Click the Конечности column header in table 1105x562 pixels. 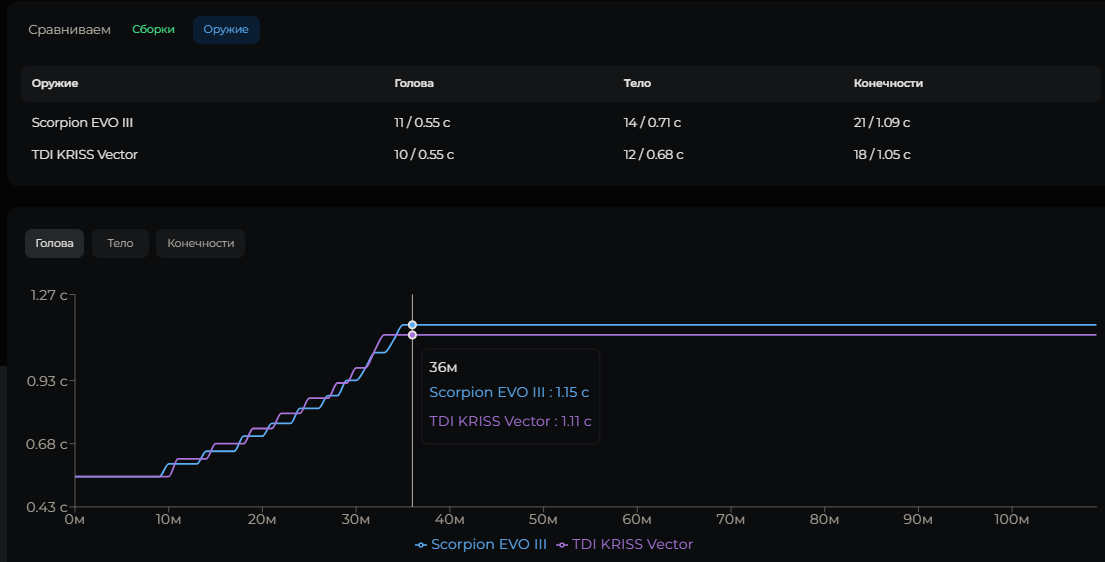point(888,83)
